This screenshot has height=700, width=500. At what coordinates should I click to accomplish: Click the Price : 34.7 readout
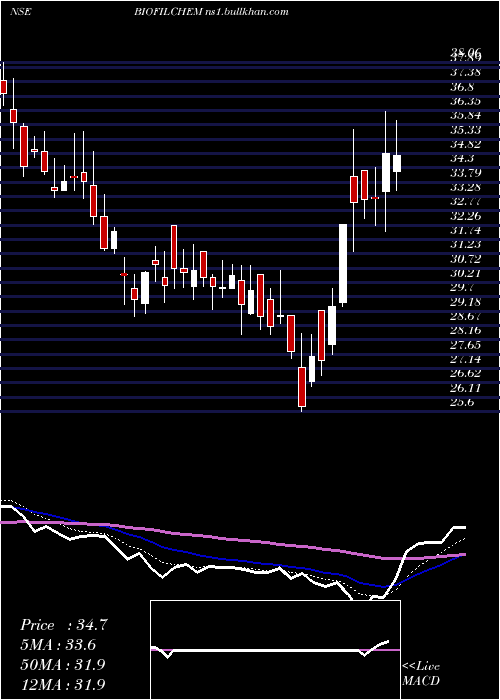(x=64, y=625)
